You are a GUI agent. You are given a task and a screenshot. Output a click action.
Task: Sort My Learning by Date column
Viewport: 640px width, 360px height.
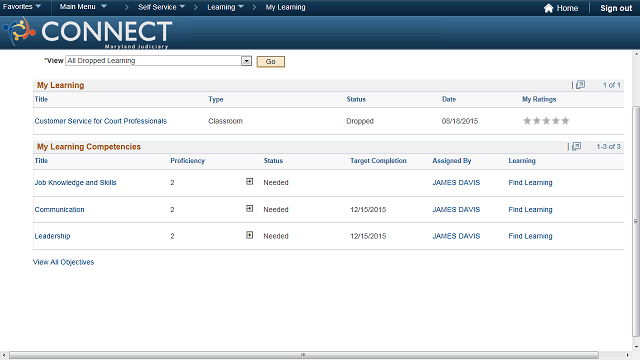pyautogui.click(x=449, y=99)
